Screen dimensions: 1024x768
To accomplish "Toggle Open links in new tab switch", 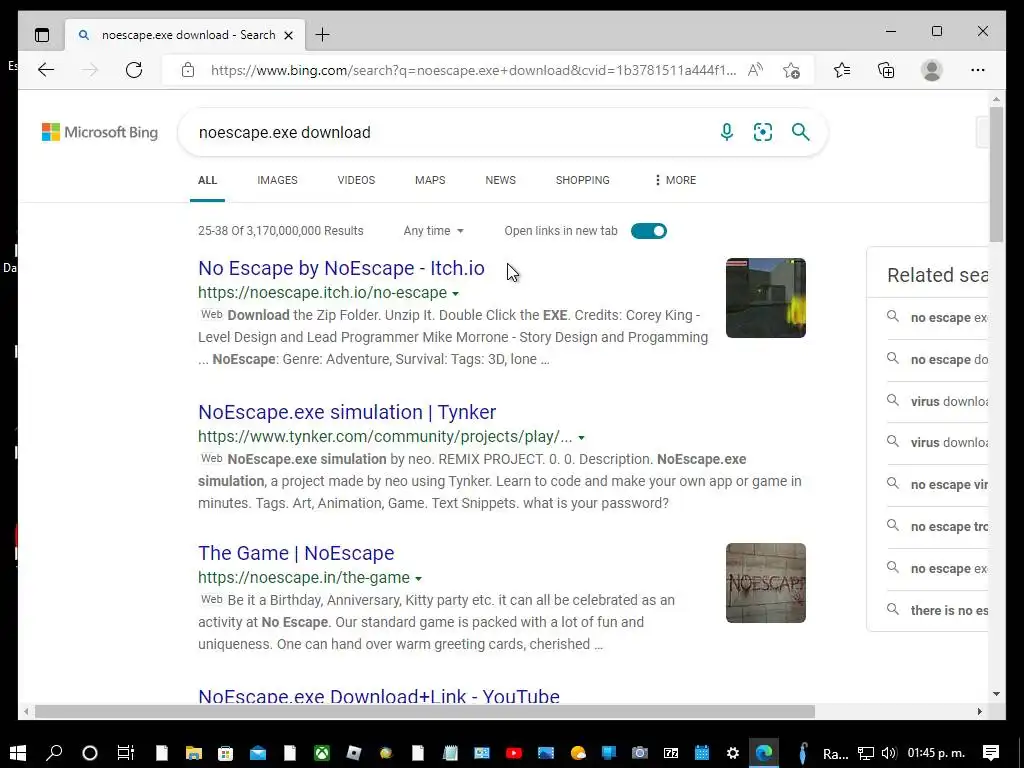I will (x=648, y=231).
